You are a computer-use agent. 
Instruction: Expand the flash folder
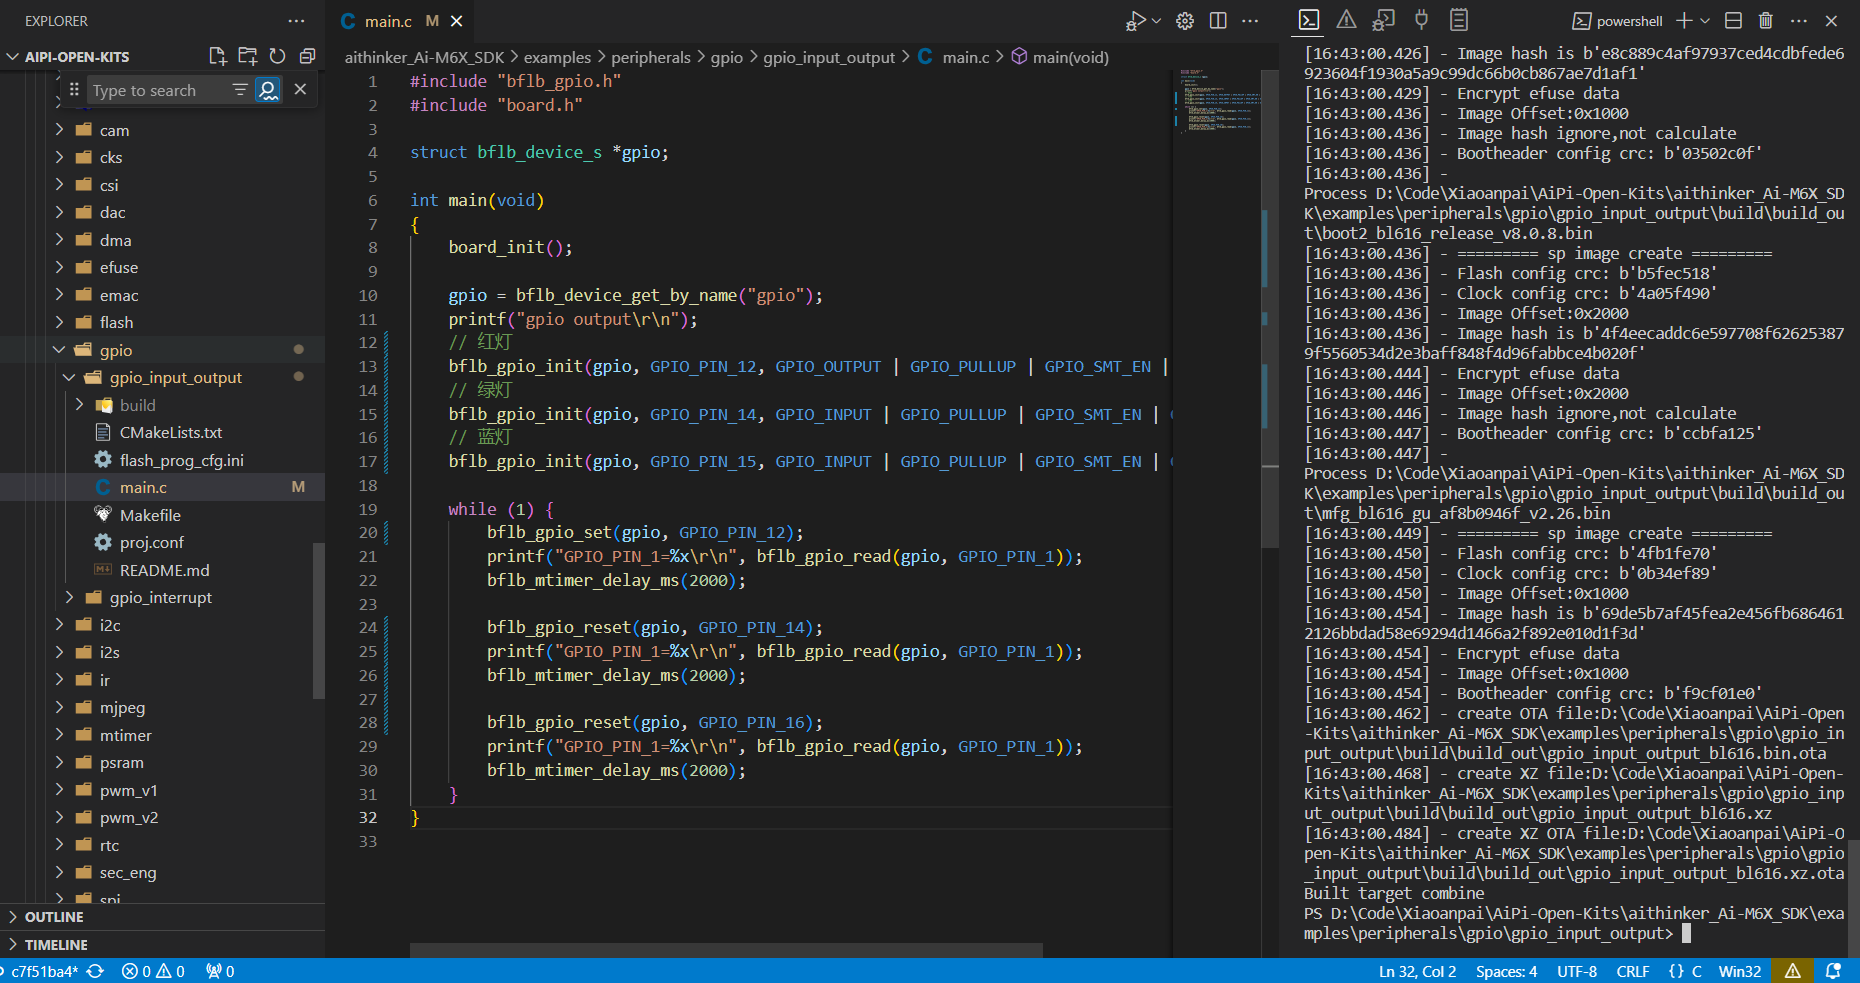pyautogui.click(x=59, y=322)
